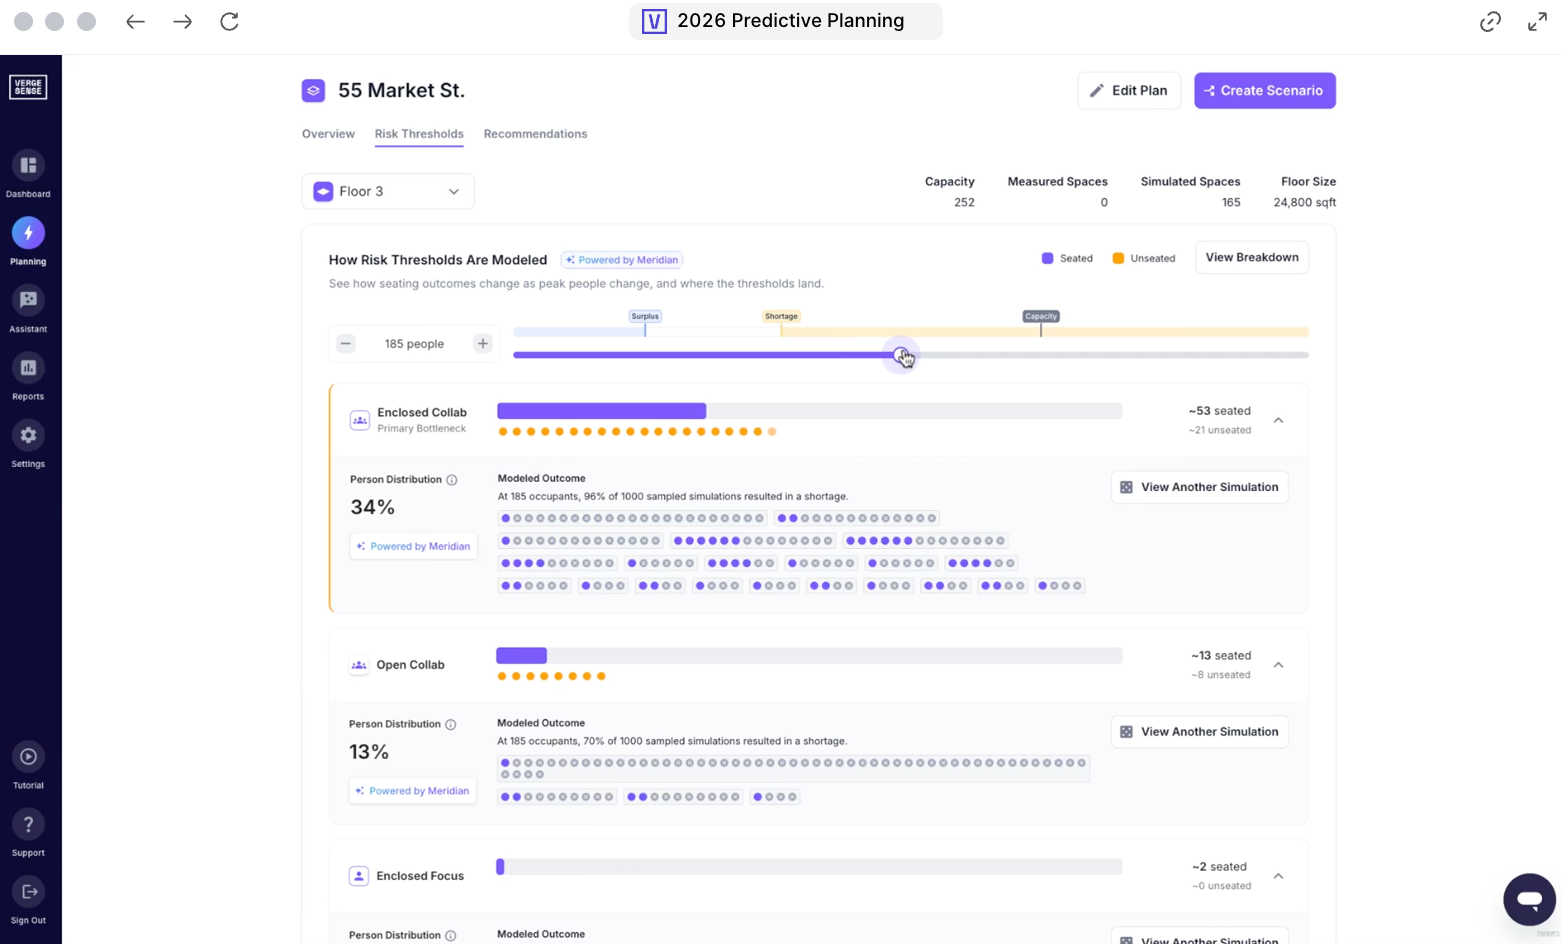The height and width of the screenshot is (944, 1562).
Task: Click the people slider handle
Action: (x=901, y=355)
